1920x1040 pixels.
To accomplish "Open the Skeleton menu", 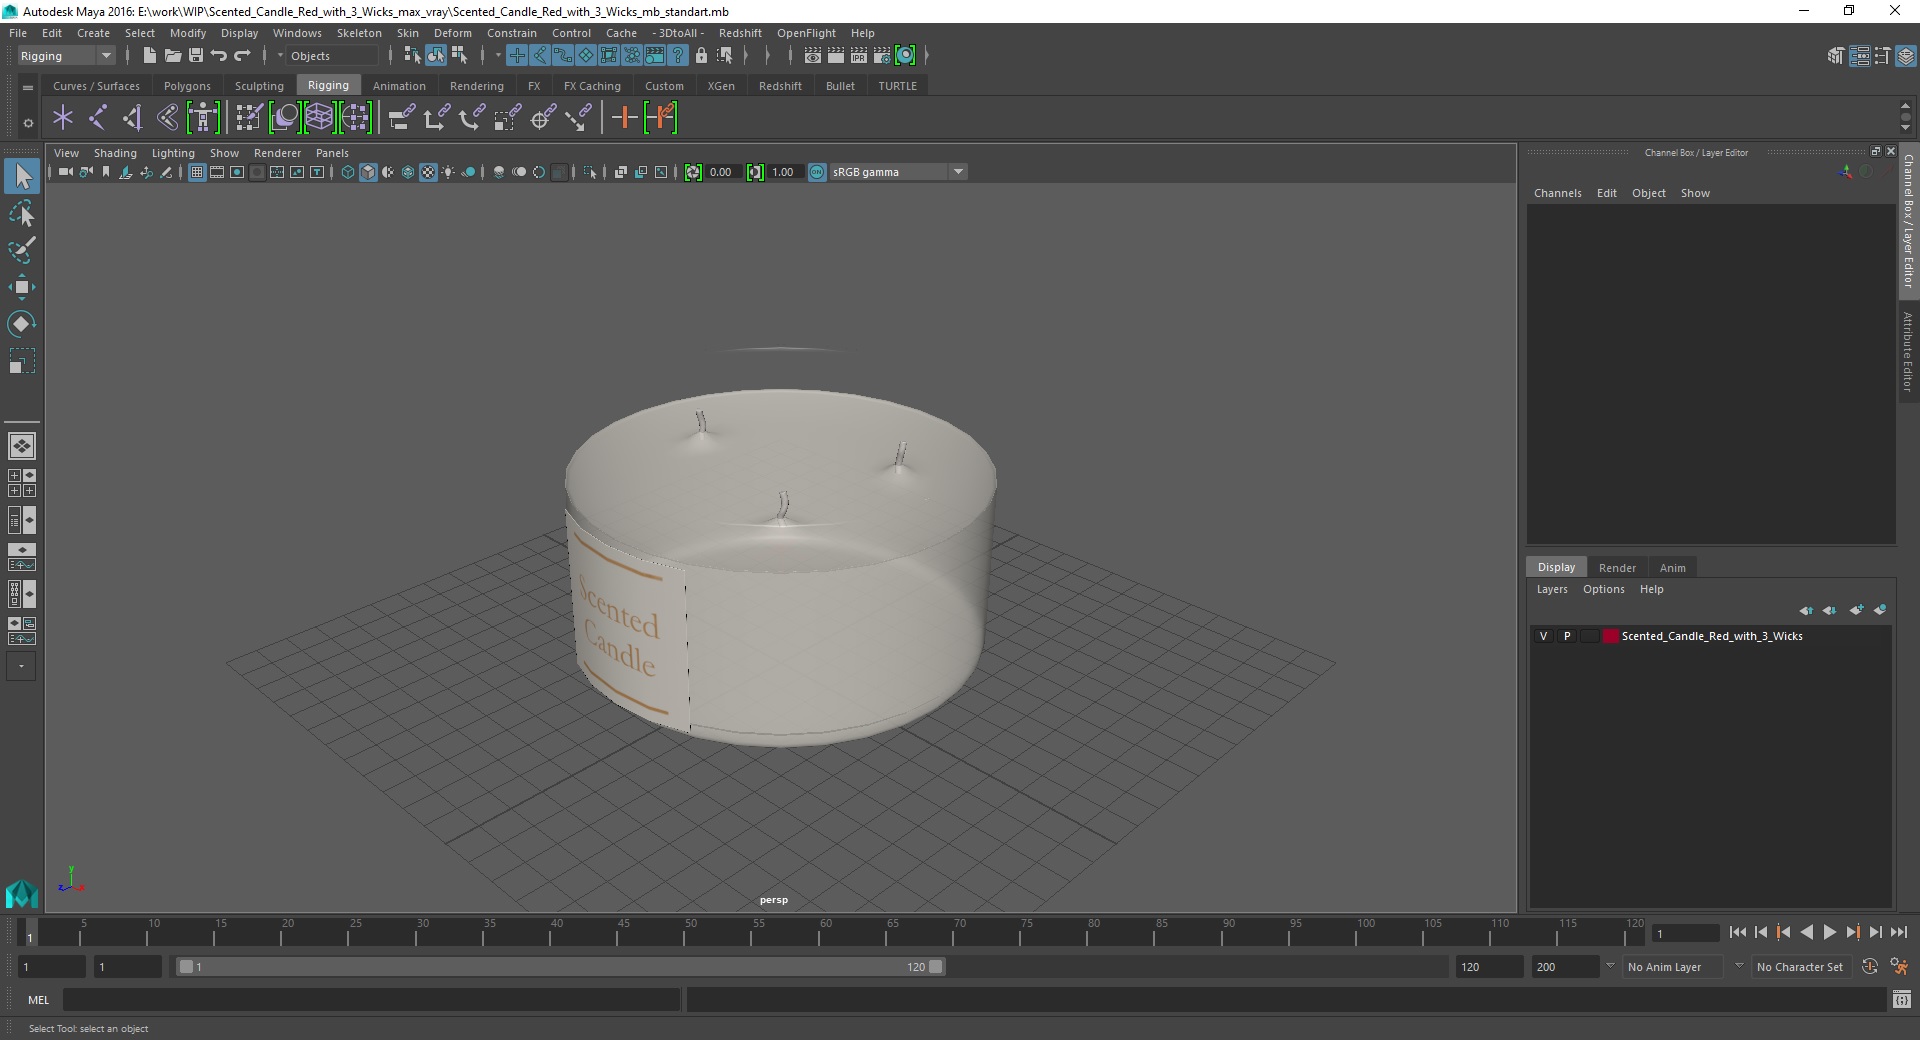I will point(358,33).
